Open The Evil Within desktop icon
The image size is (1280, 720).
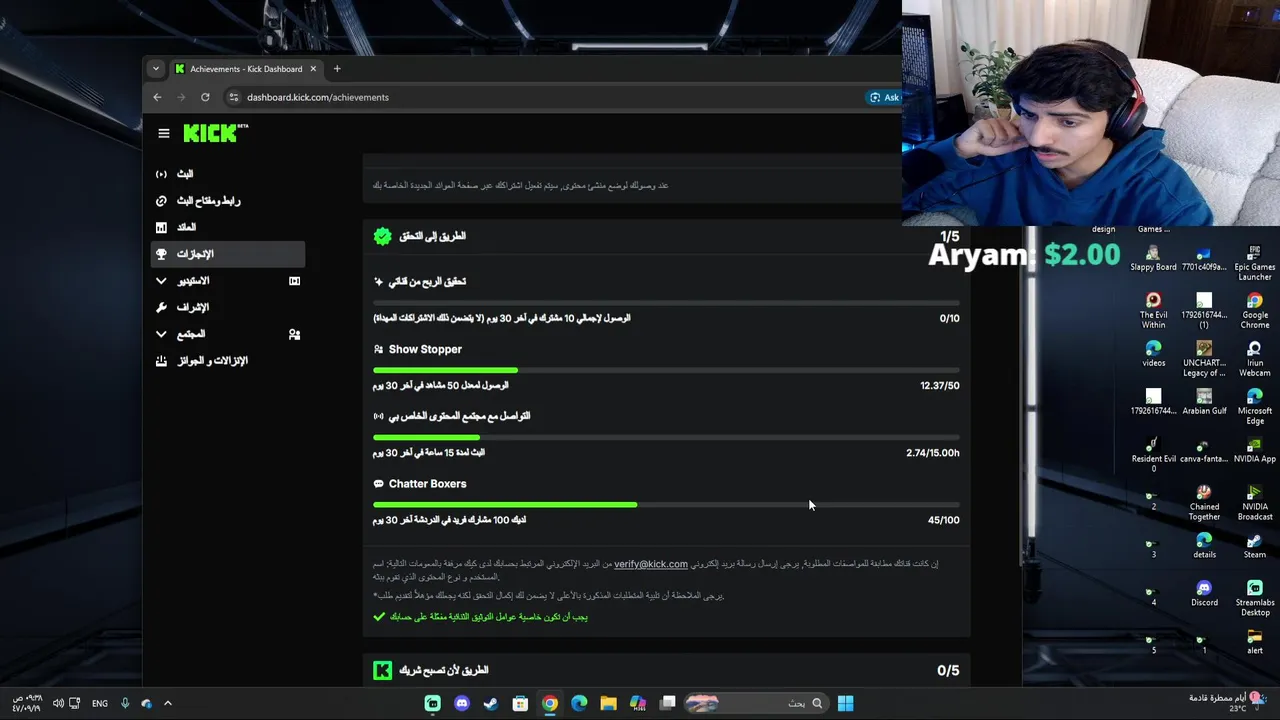pos(1153,310)
